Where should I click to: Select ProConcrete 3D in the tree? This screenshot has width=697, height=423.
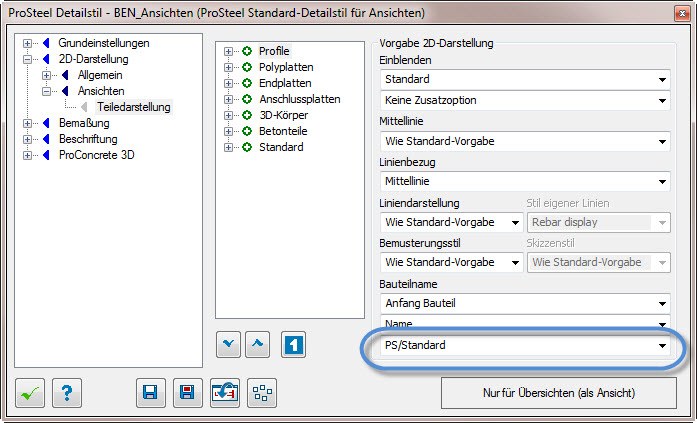click(x=96, y=155)
